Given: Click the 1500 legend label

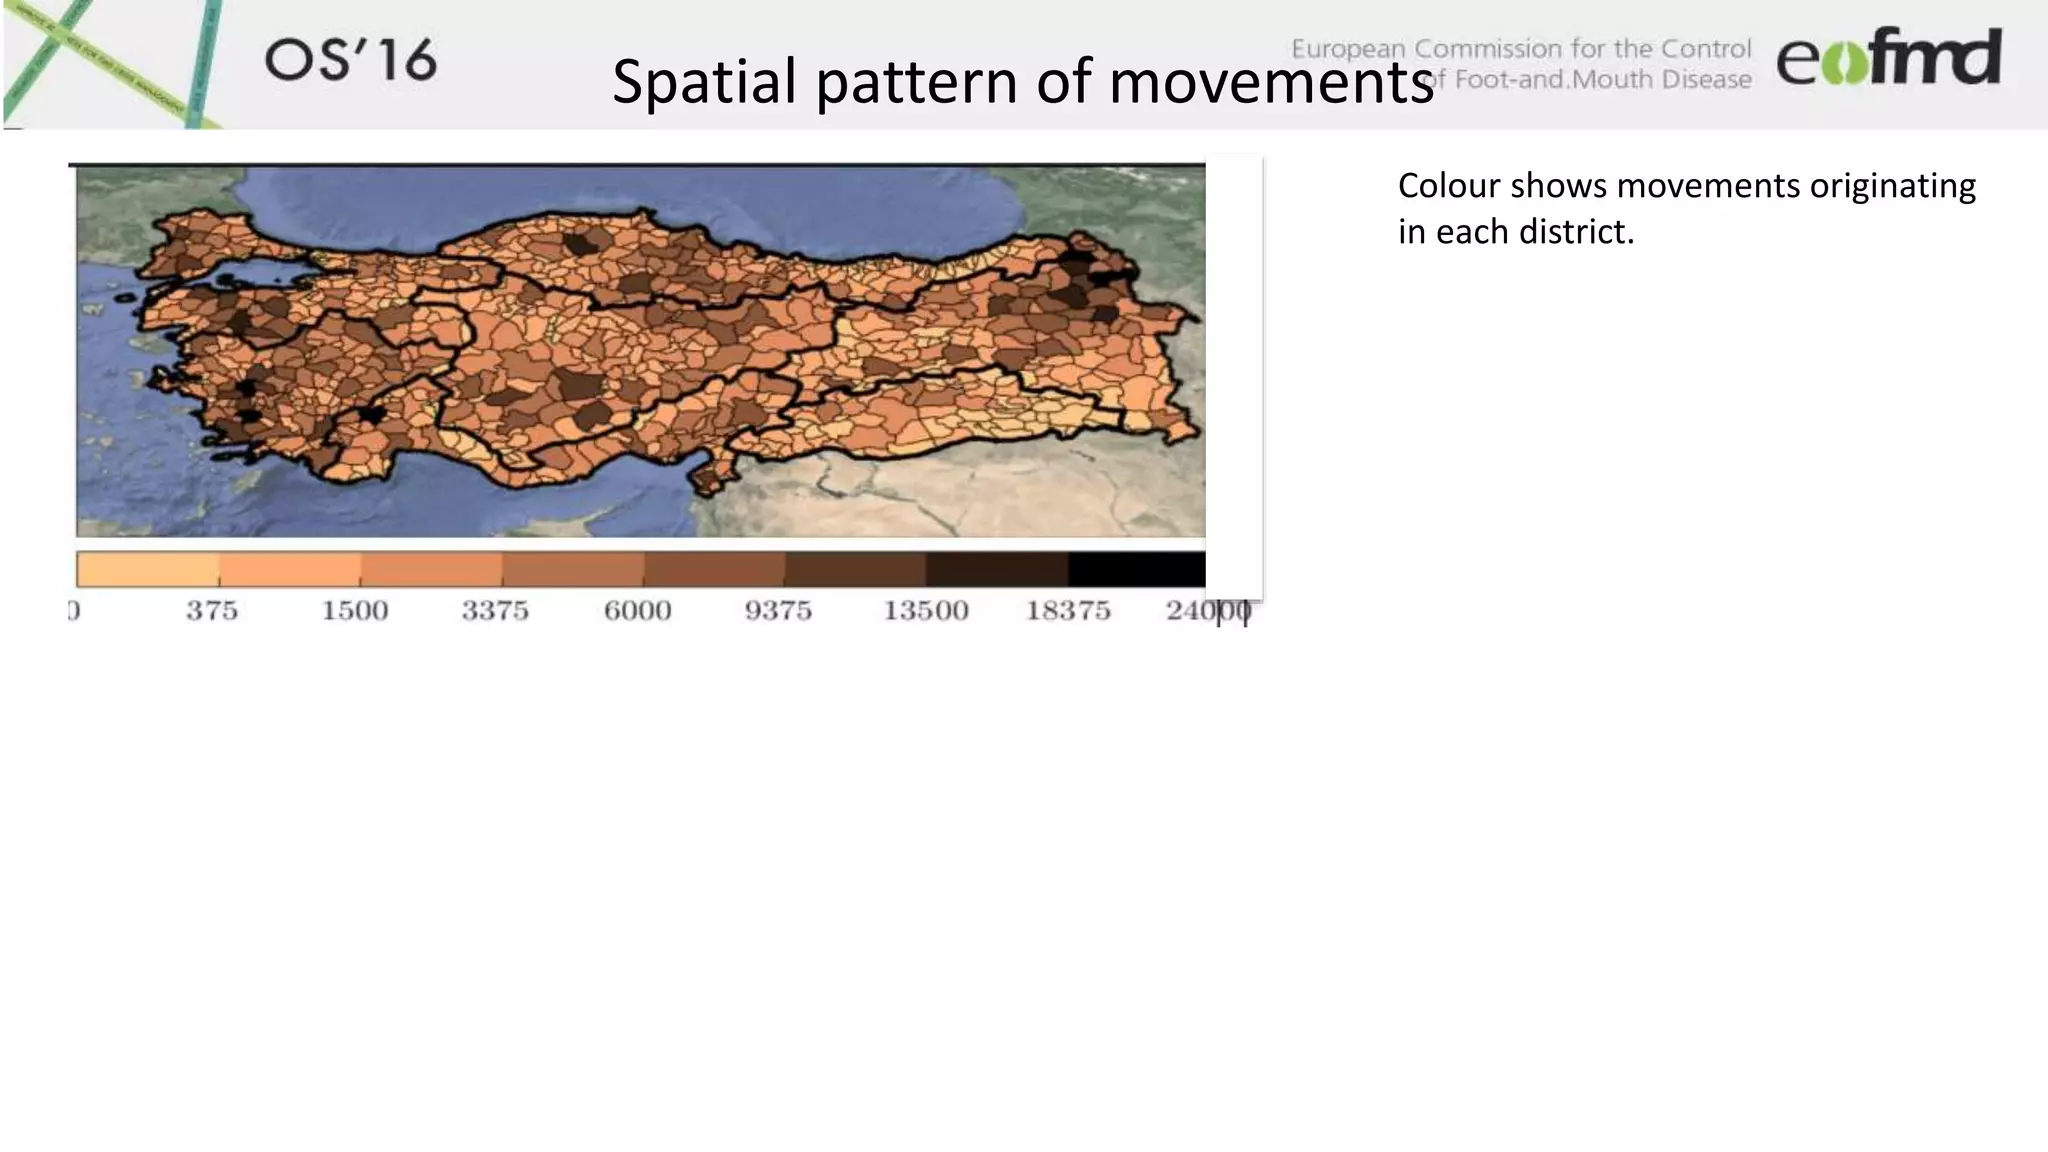Looking at the screenshot, I should [354, 610].
